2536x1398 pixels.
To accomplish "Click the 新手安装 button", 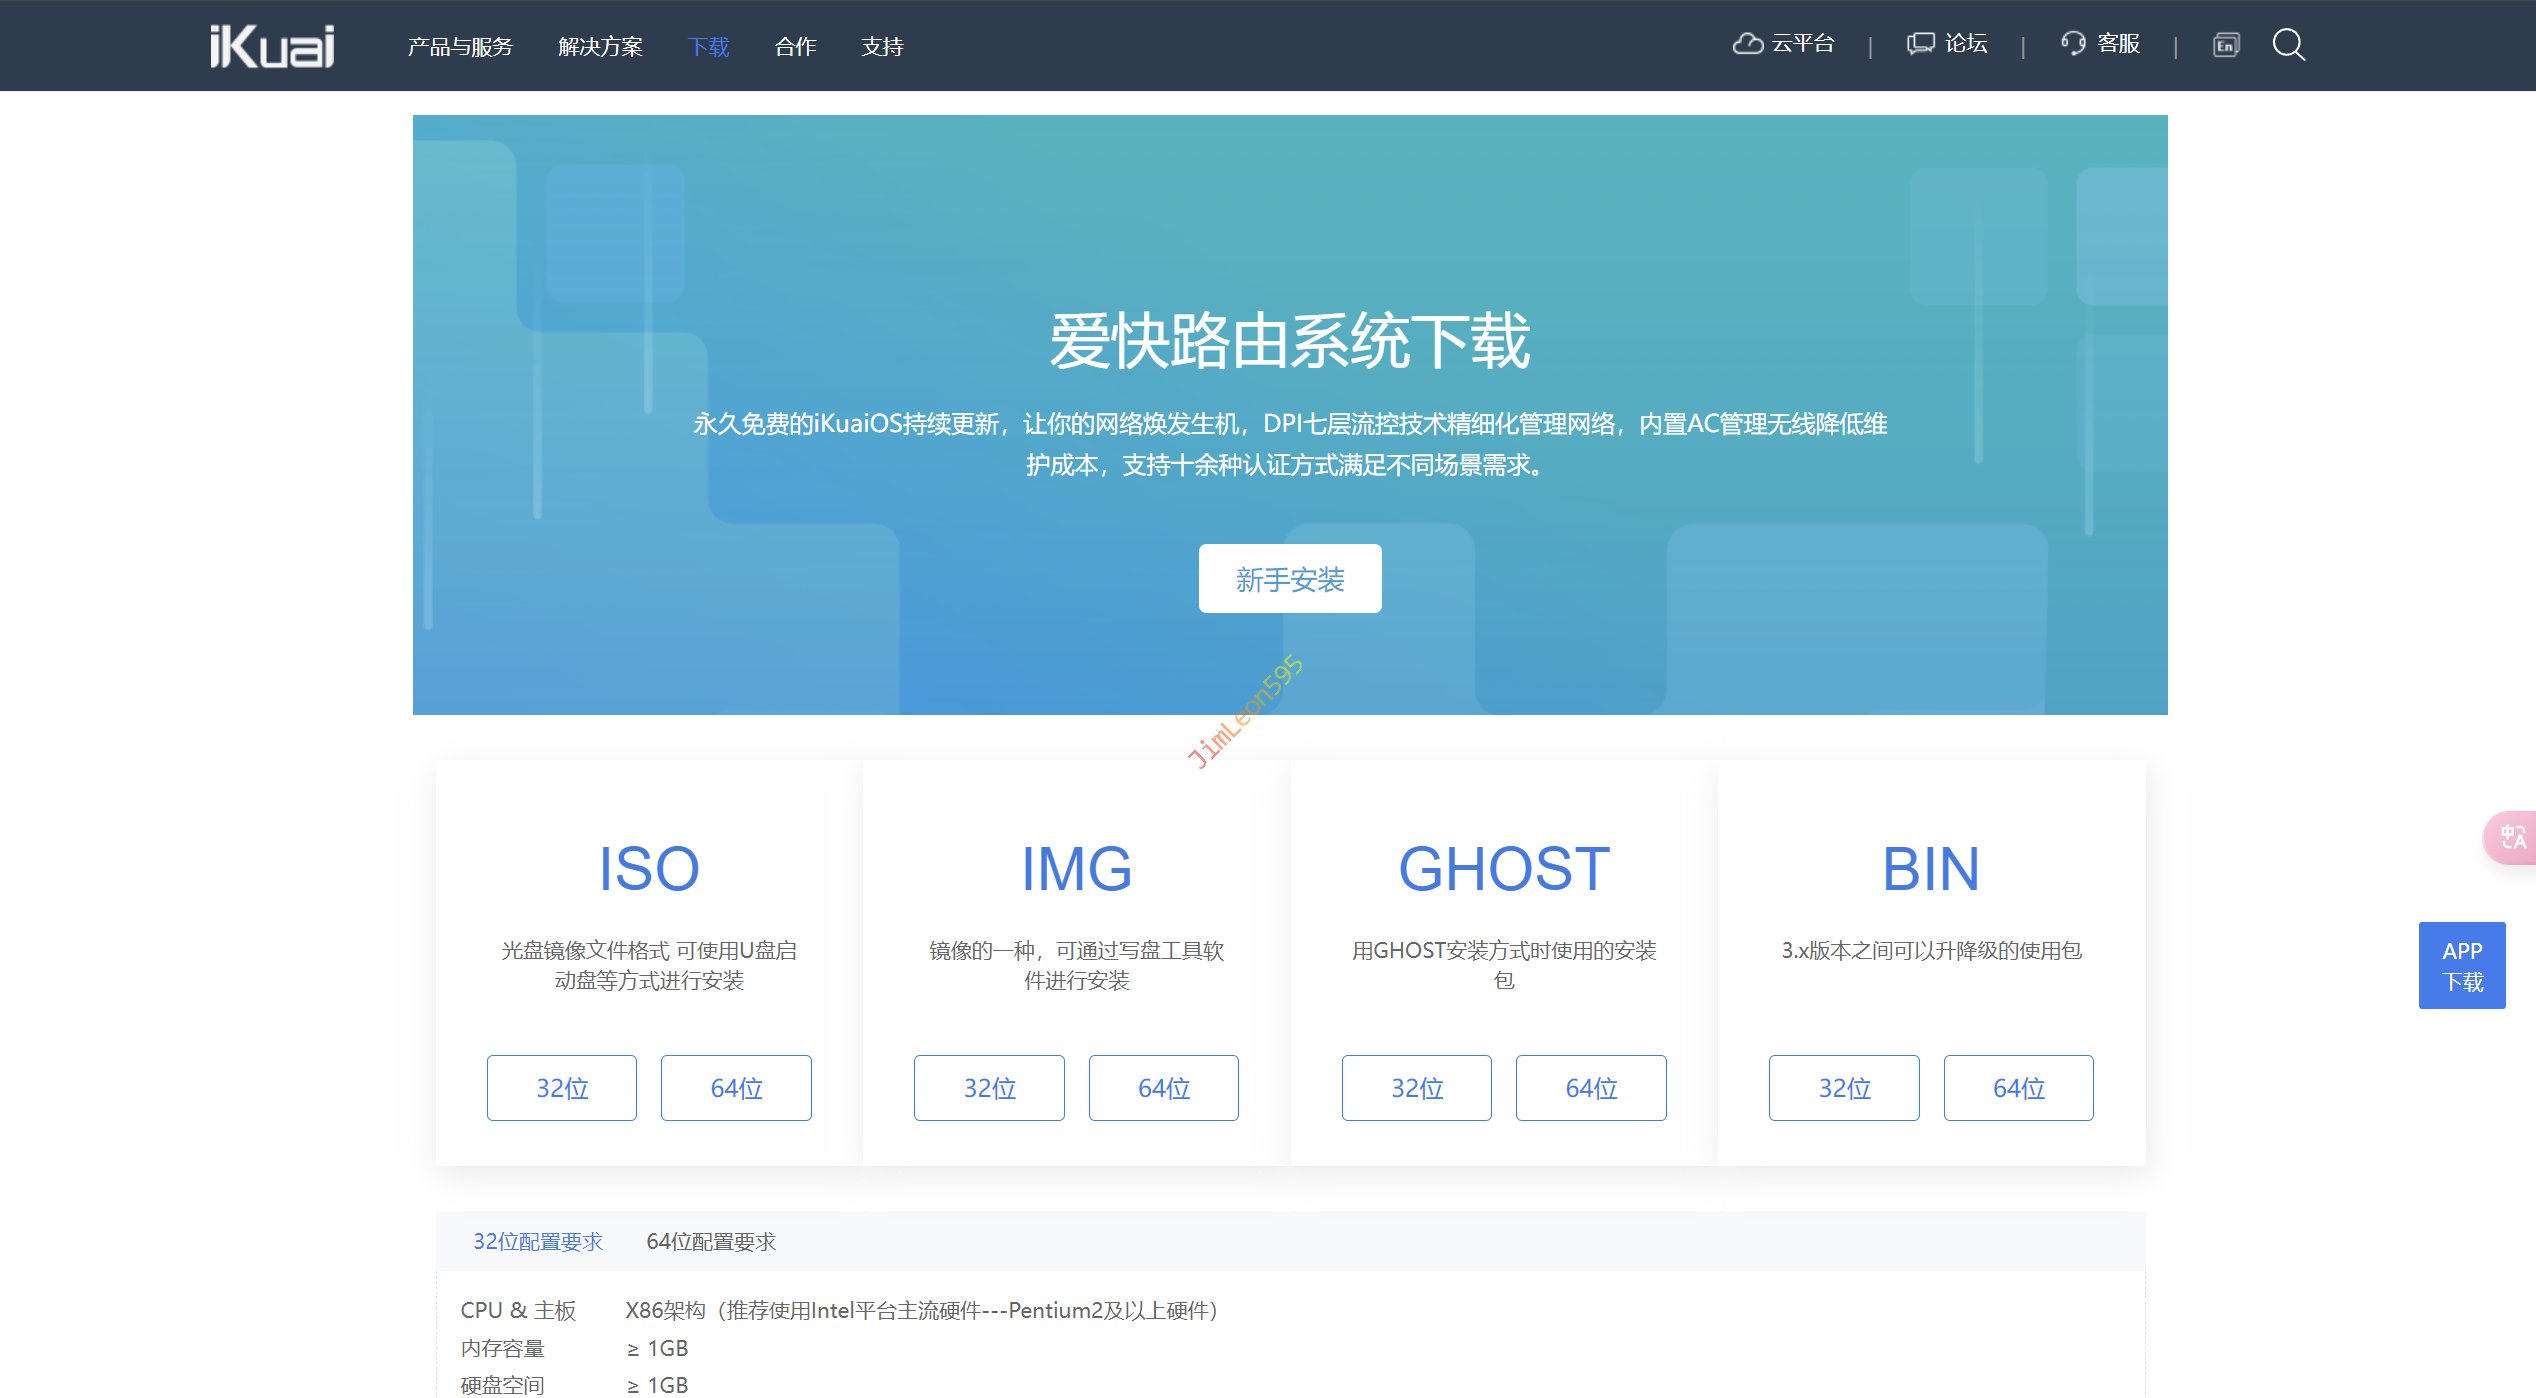I will [x=1289, y=579].
